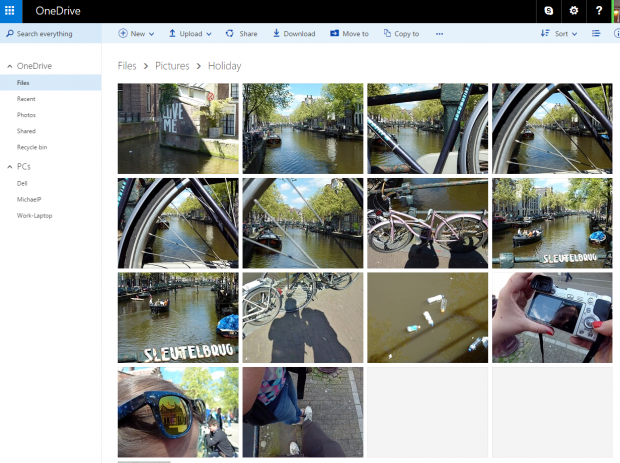Screen dimensions: 620x463
Task: Click the New plus icon
Action: (123, 34)
